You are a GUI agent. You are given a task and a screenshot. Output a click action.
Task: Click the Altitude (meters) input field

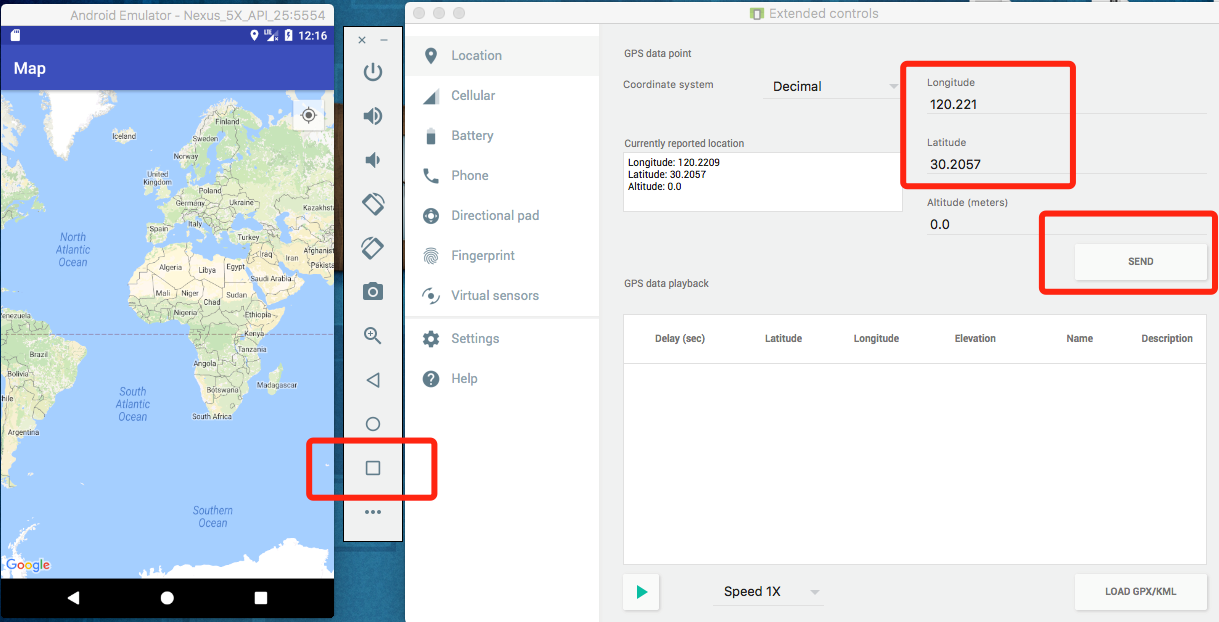tap(1066, 224)
